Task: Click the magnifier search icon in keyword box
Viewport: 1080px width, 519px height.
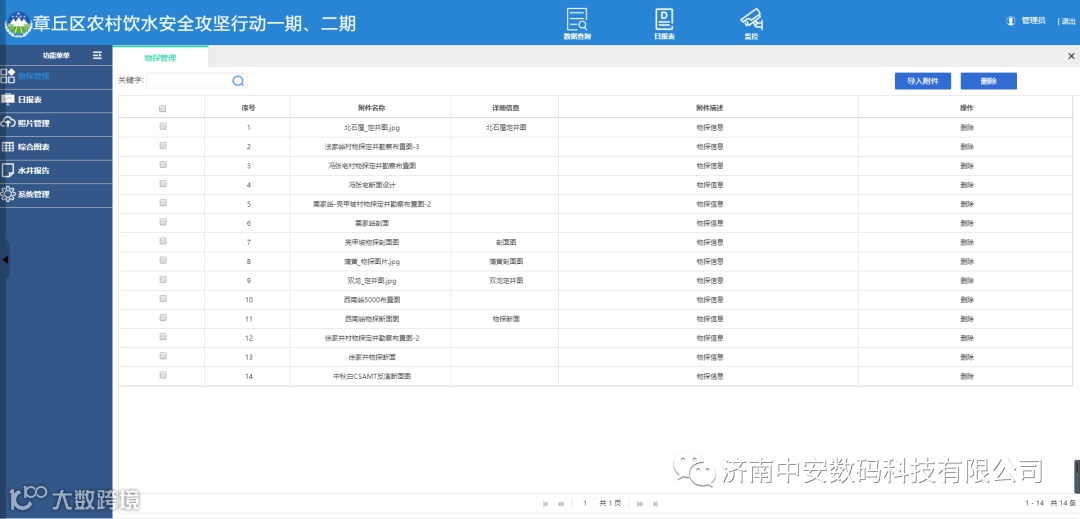Action: click(238, 81)
